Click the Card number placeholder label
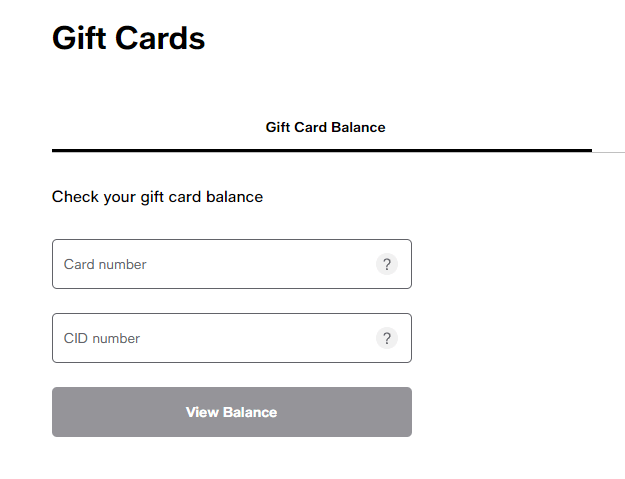 [x=105, y=264]
